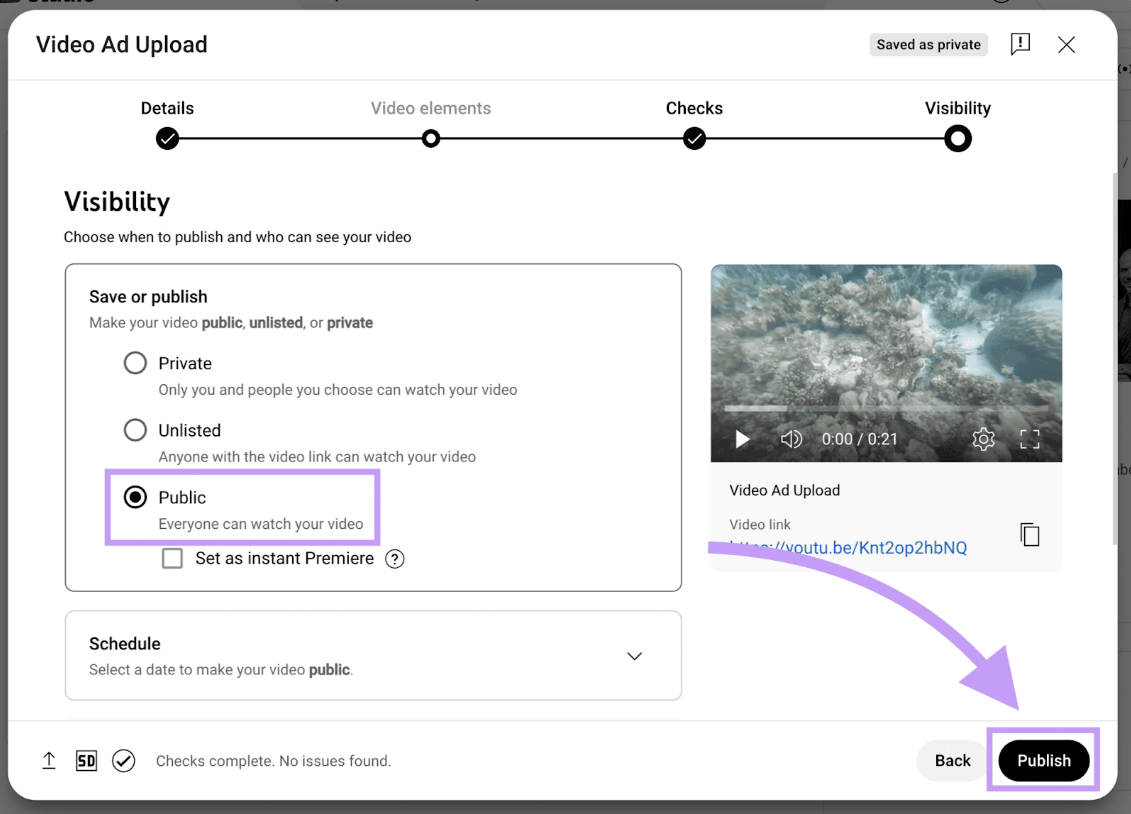The image size is (1131, 814).
Task: Copy the video link
Action: pos(1029,534)
